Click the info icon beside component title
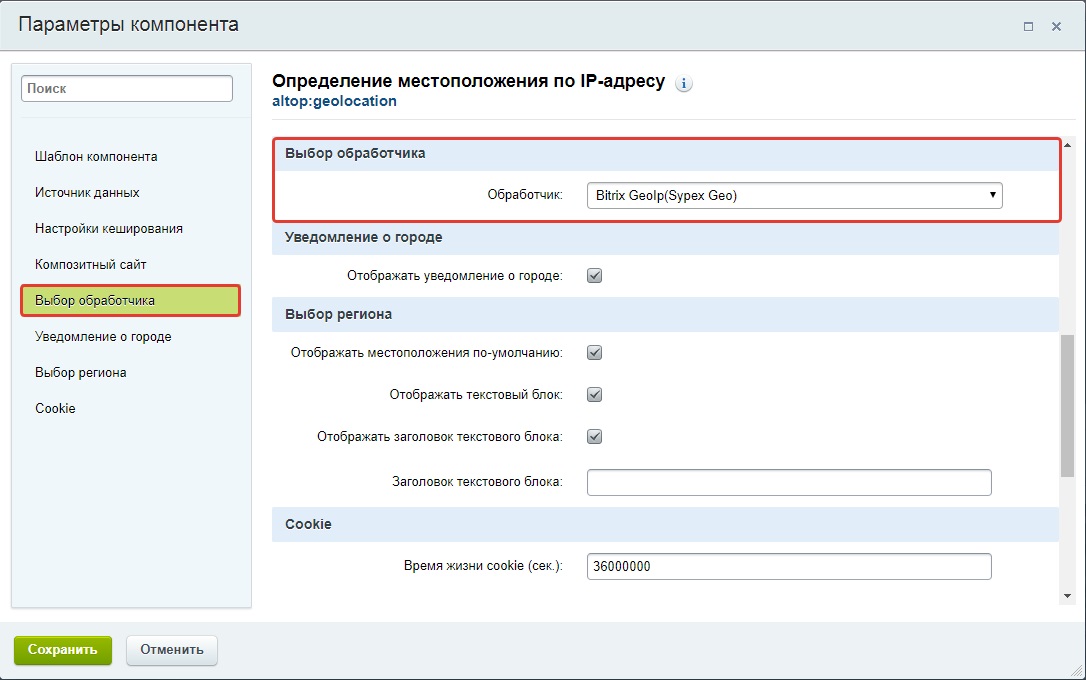1086x680 pixels. click(x=684, y=84)
